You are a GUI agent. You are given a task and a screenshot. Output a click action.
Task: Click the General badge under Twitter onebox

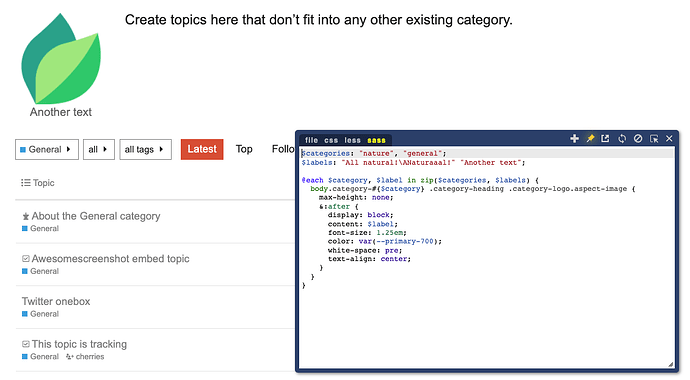point(40,314)
